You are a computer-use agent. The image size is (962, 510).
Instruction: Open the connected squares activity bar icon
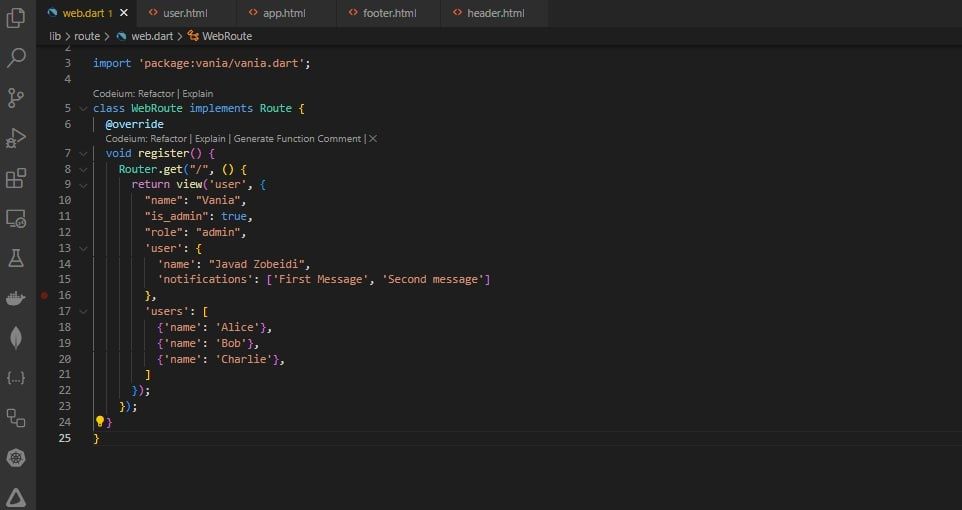(x=16, y=418)
